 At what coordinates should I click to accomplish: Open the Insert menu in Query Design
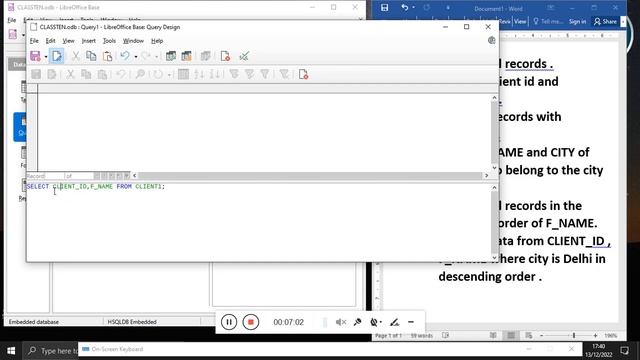[89, 41]
